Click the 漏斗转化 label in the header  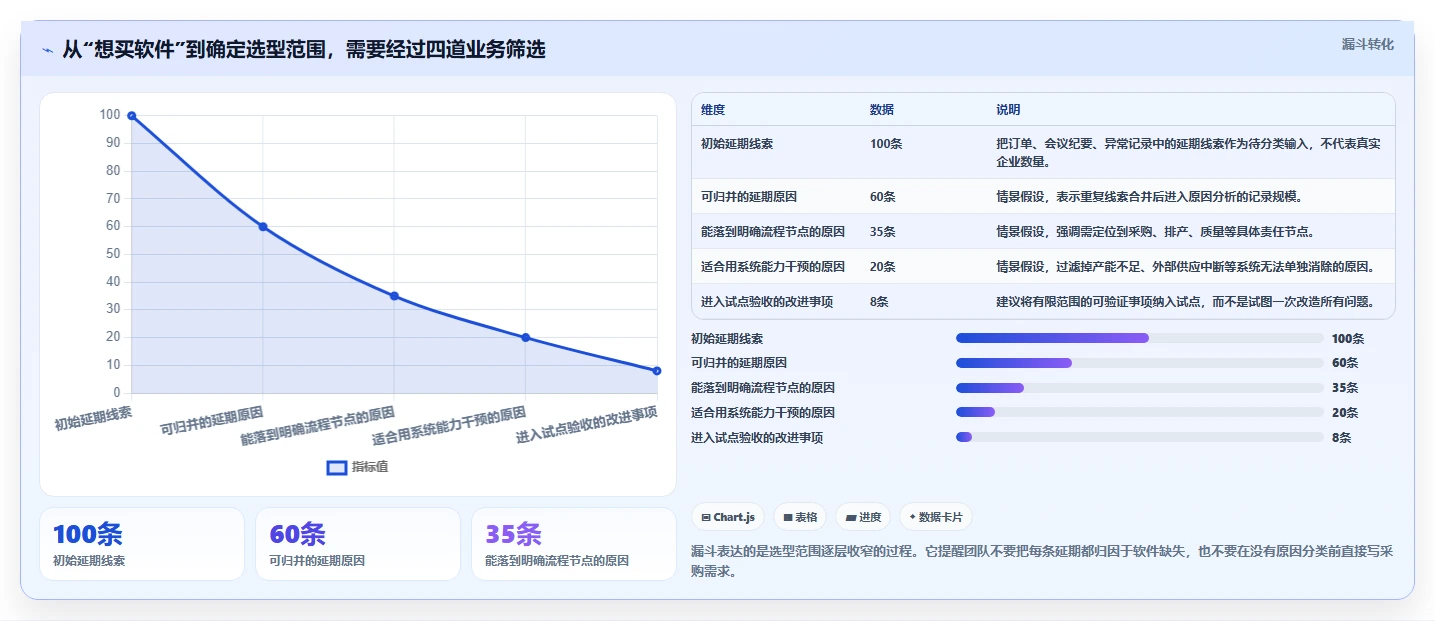click(1367, 45)
